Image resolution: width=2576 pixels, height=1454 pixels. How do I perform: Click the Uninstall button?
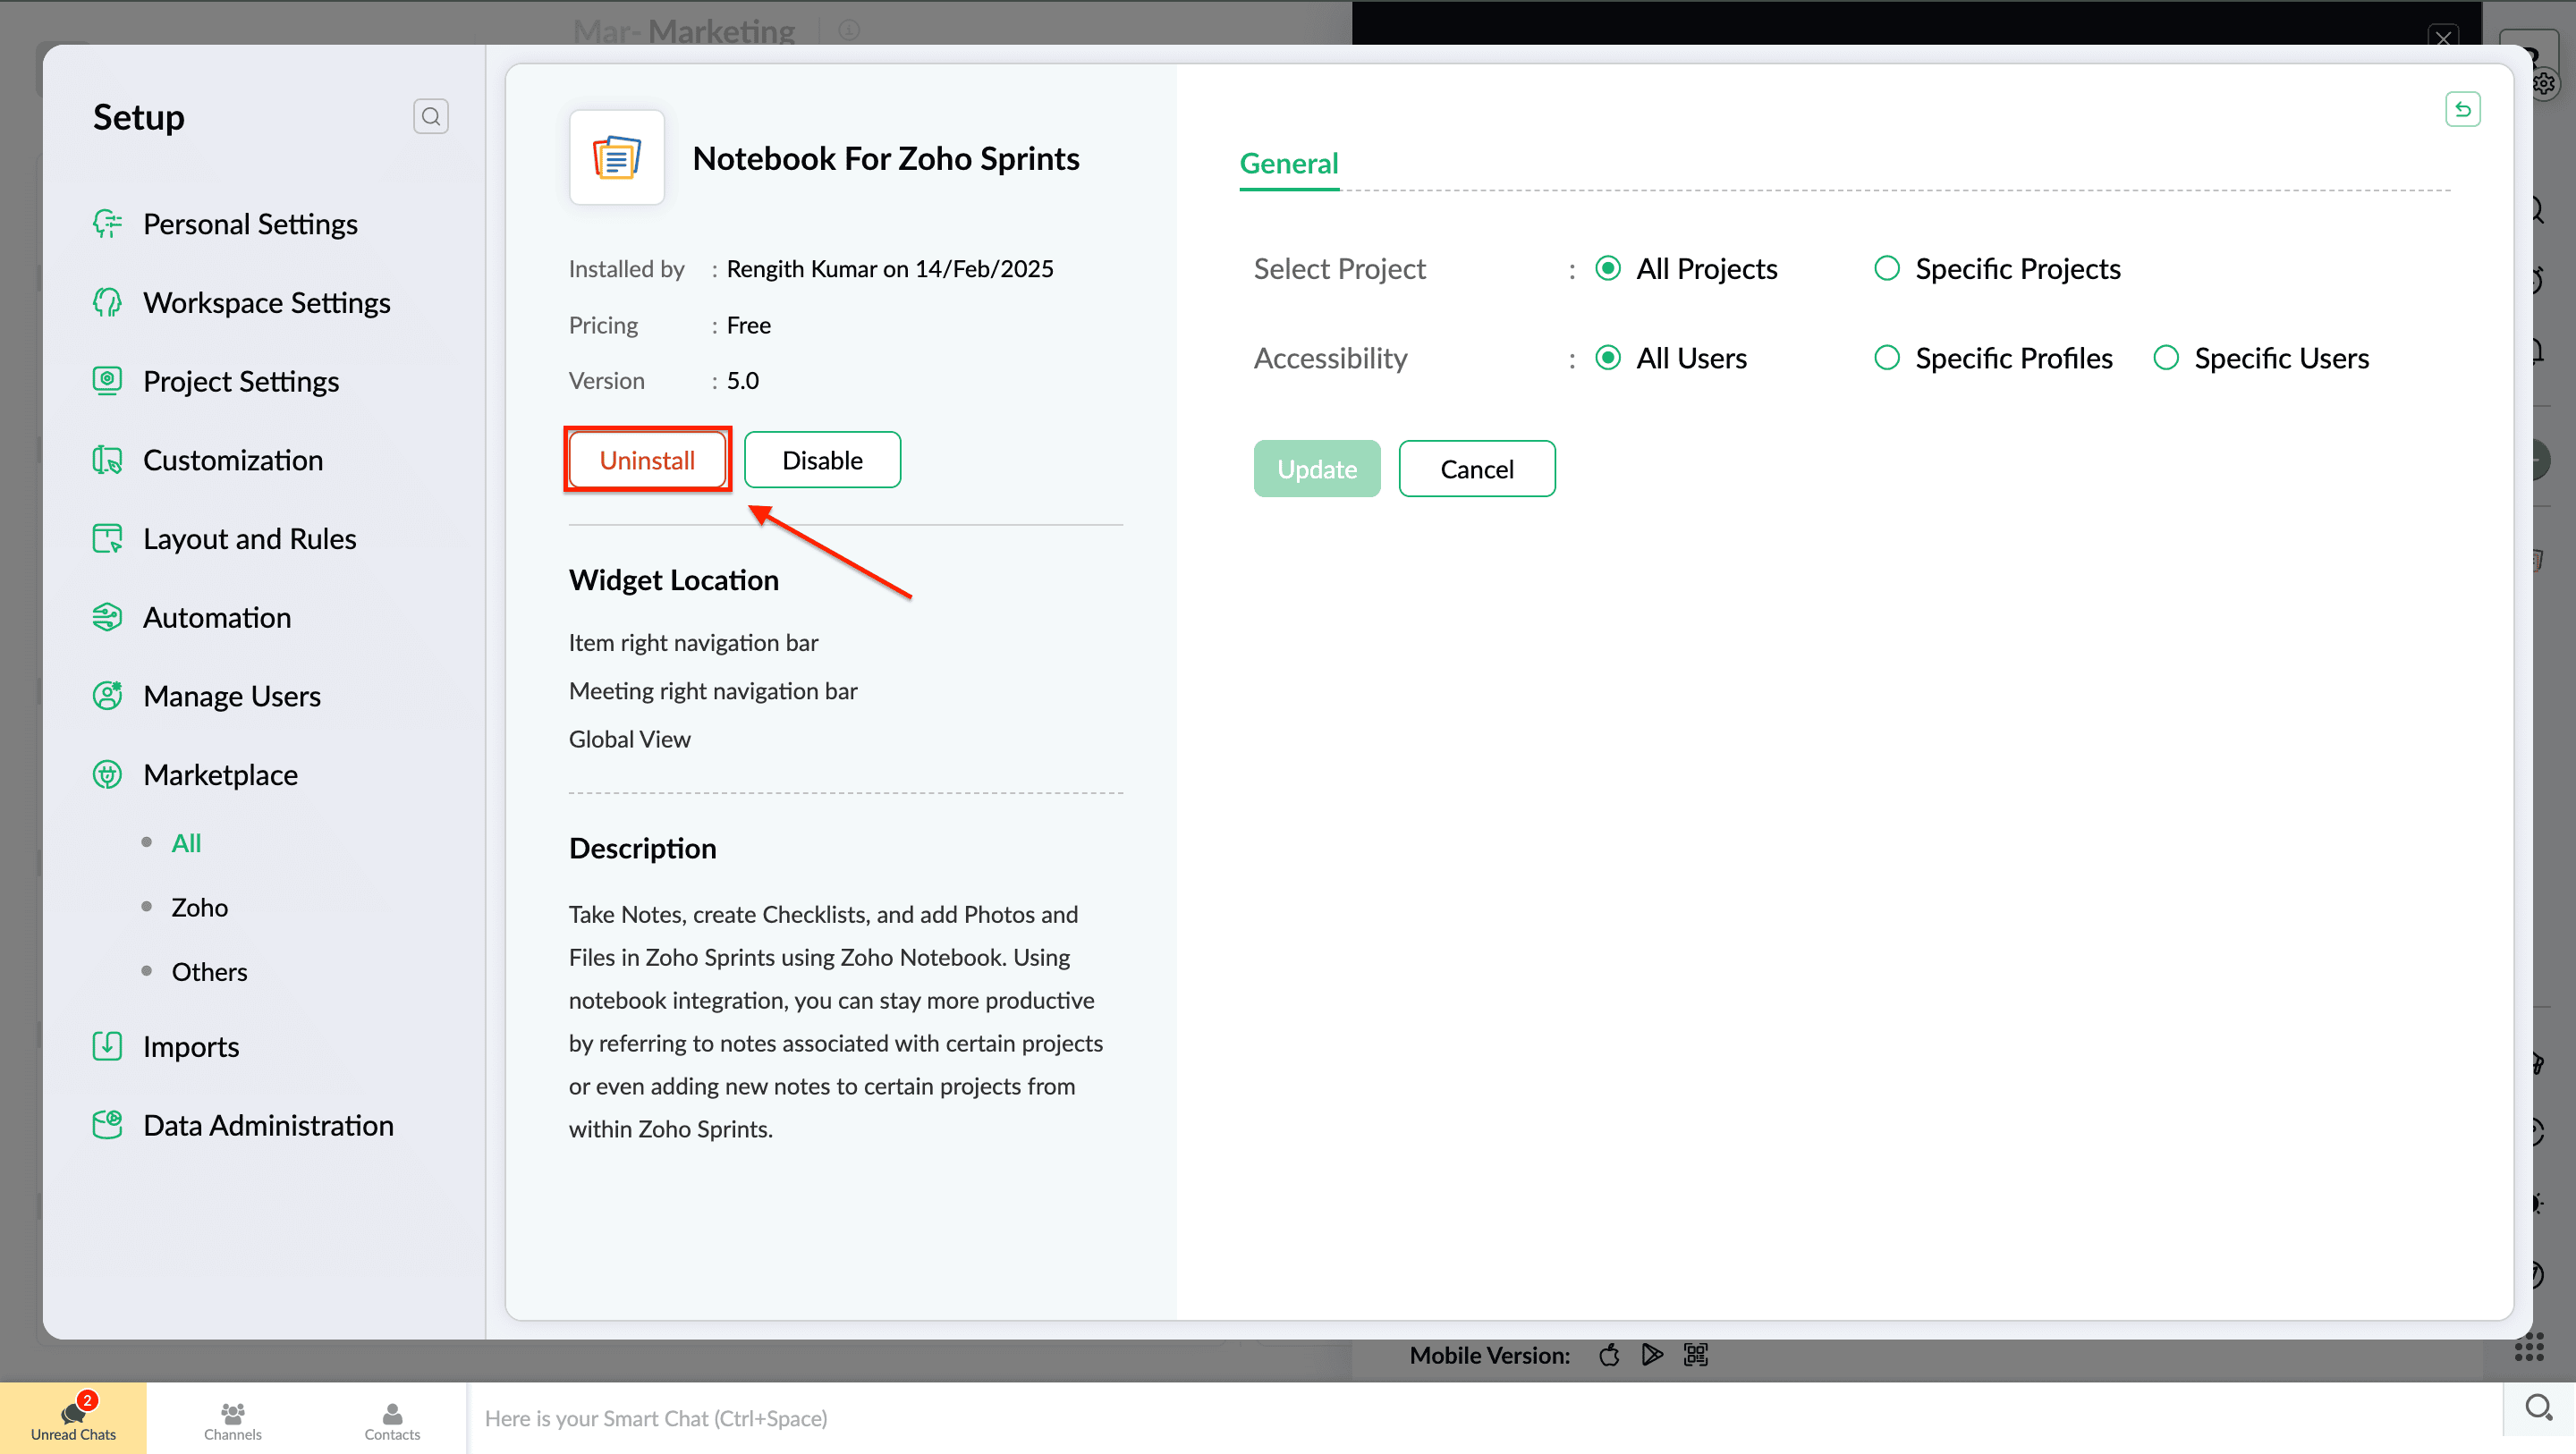tap(647, 460)
